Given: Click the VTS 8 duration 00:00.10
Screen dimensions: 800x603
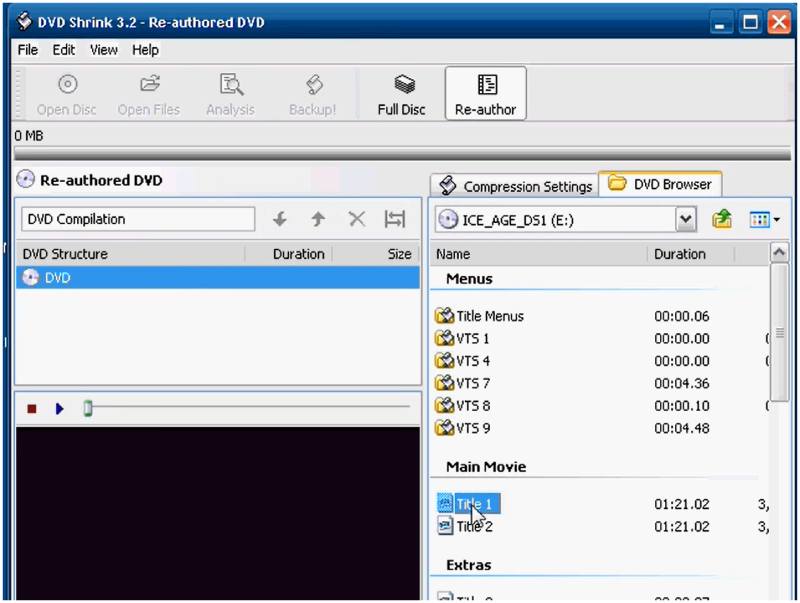Looking at the screenshot, I should pos(682,406).
